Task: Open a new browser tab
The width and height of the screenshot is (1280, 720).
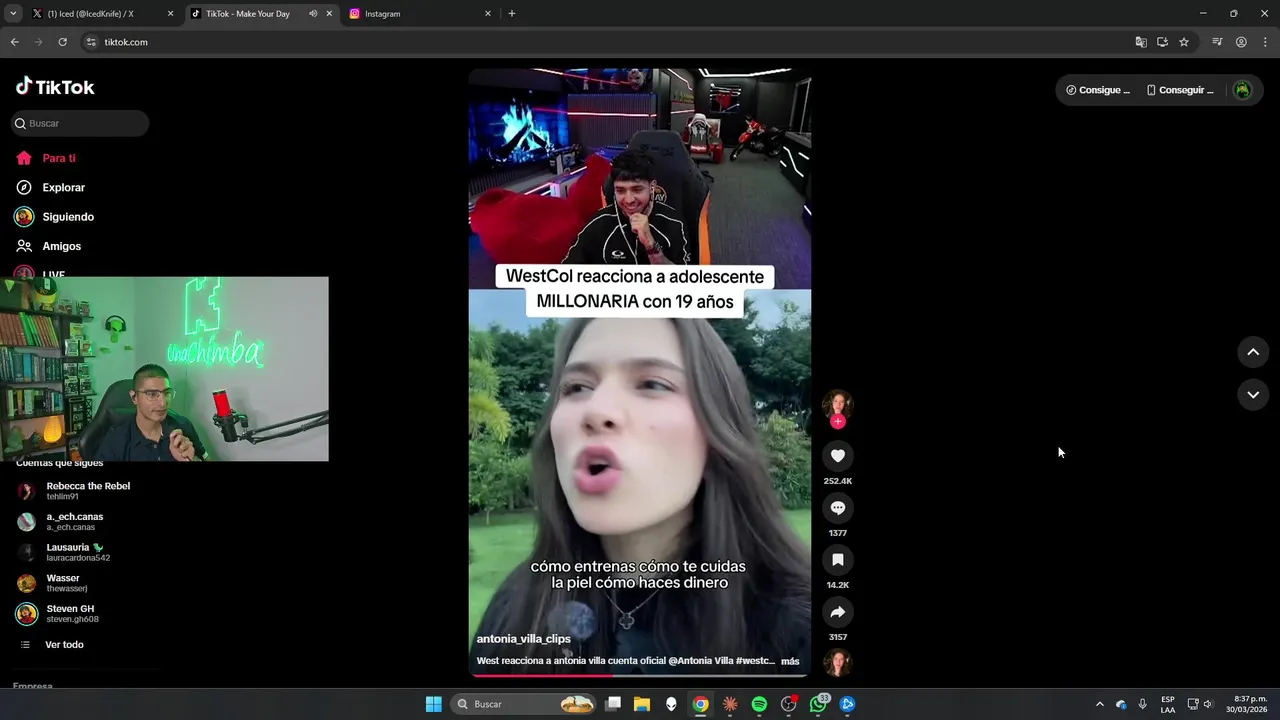Action: point(512,14)
